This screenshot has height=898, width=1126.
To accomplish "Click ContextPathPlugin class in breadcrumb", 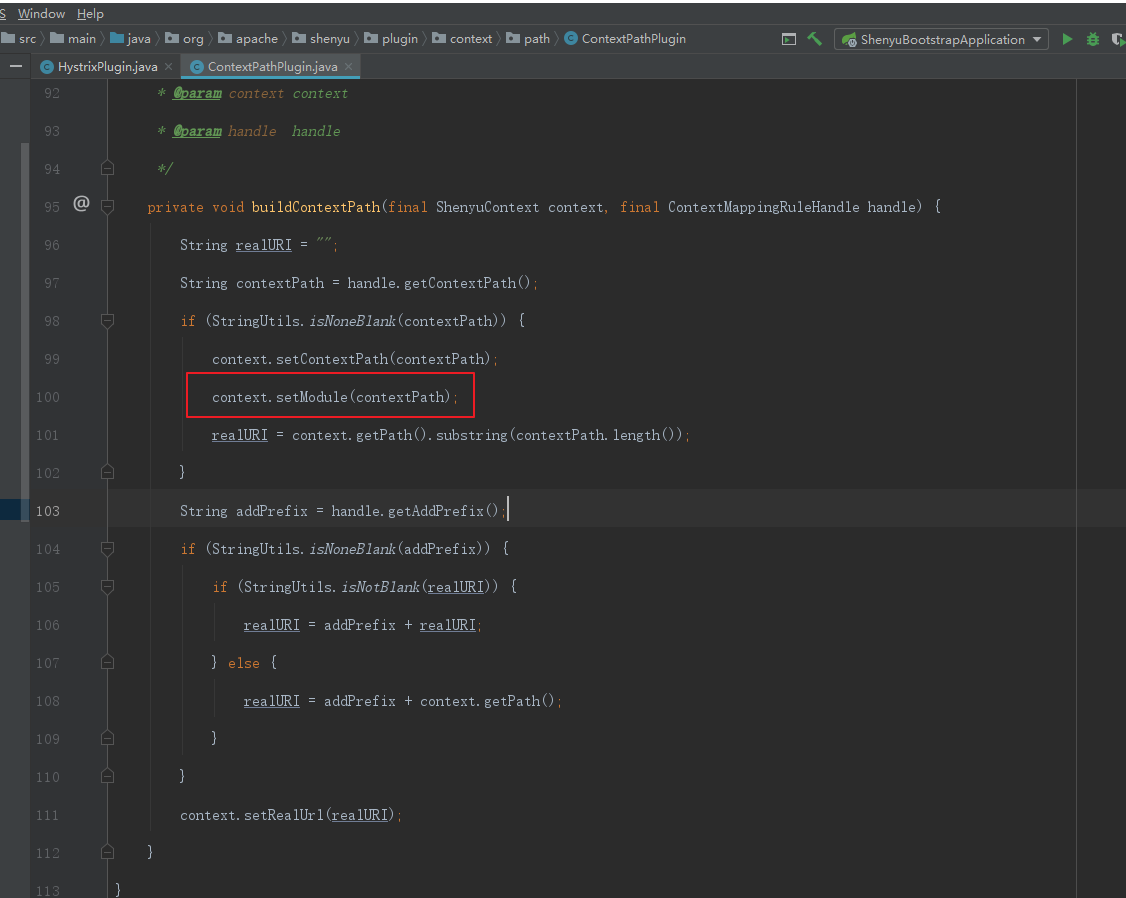I will tap(625, 39).
